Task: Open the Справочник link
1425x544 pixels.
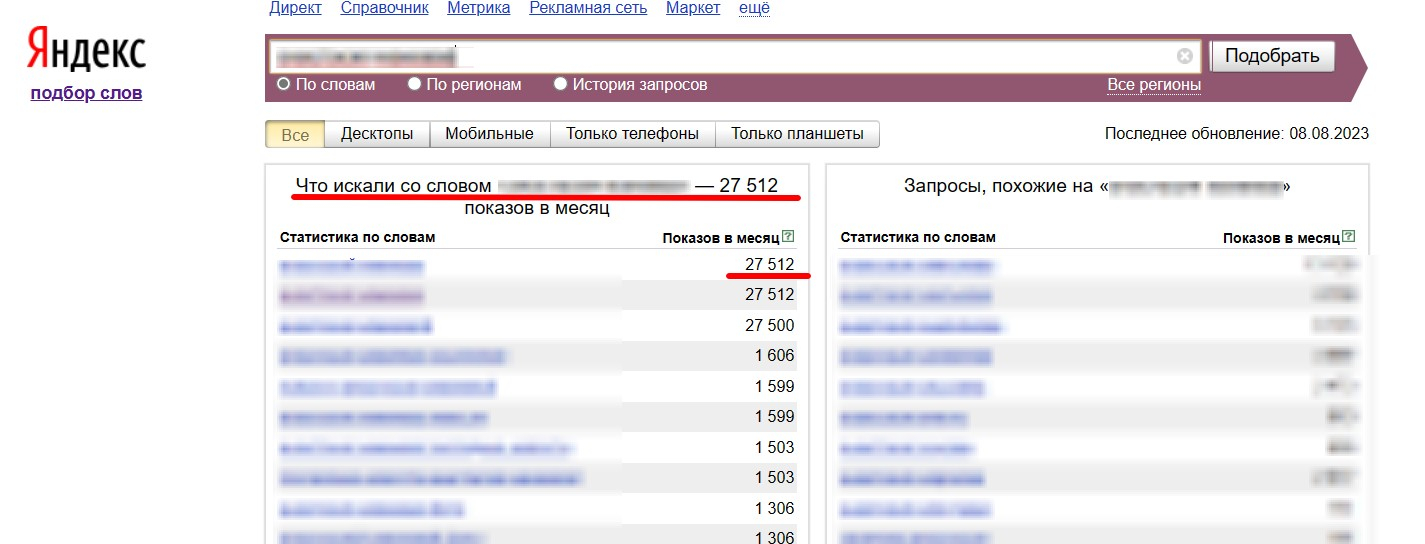Action: pos(384,8)
